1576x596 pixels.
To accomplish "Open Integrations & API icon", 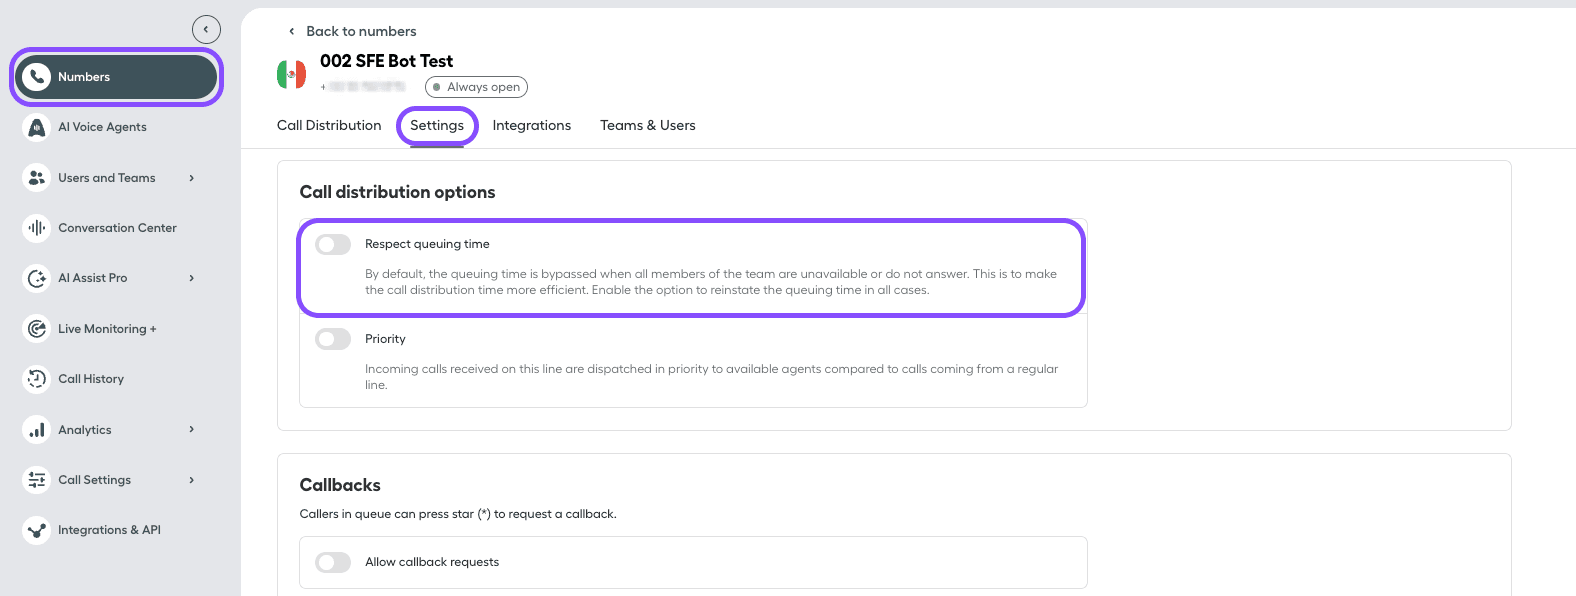I will tap(37, 530).
